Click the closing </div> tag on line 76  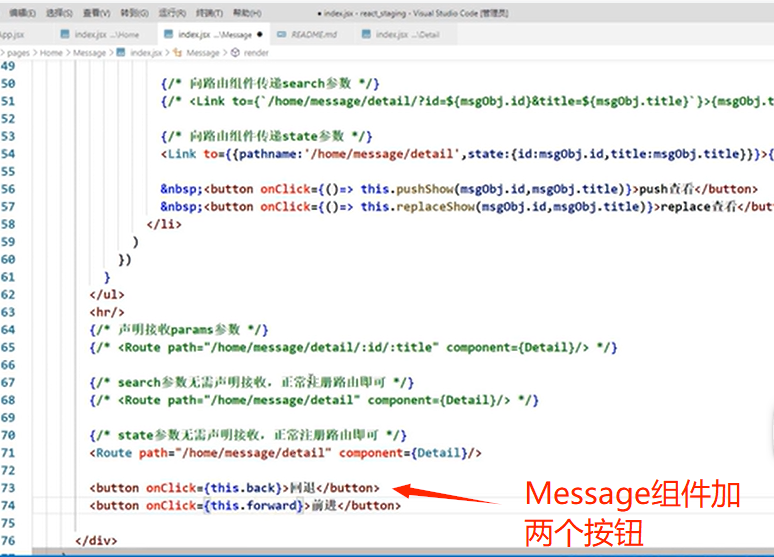click(x=96, y=541)
